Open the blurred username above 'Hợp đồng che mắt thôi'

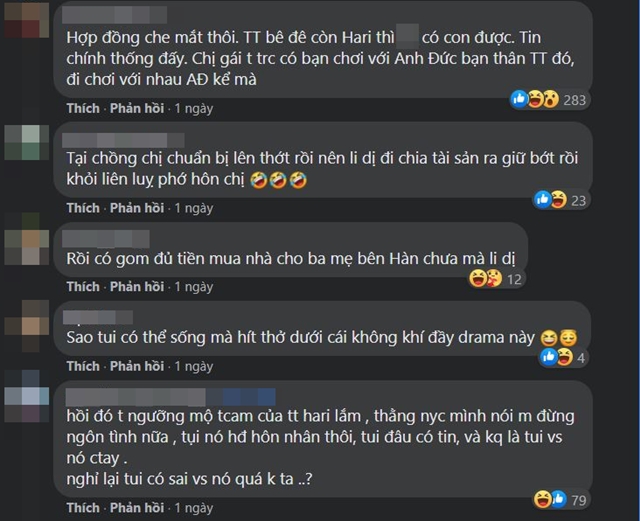115,15
